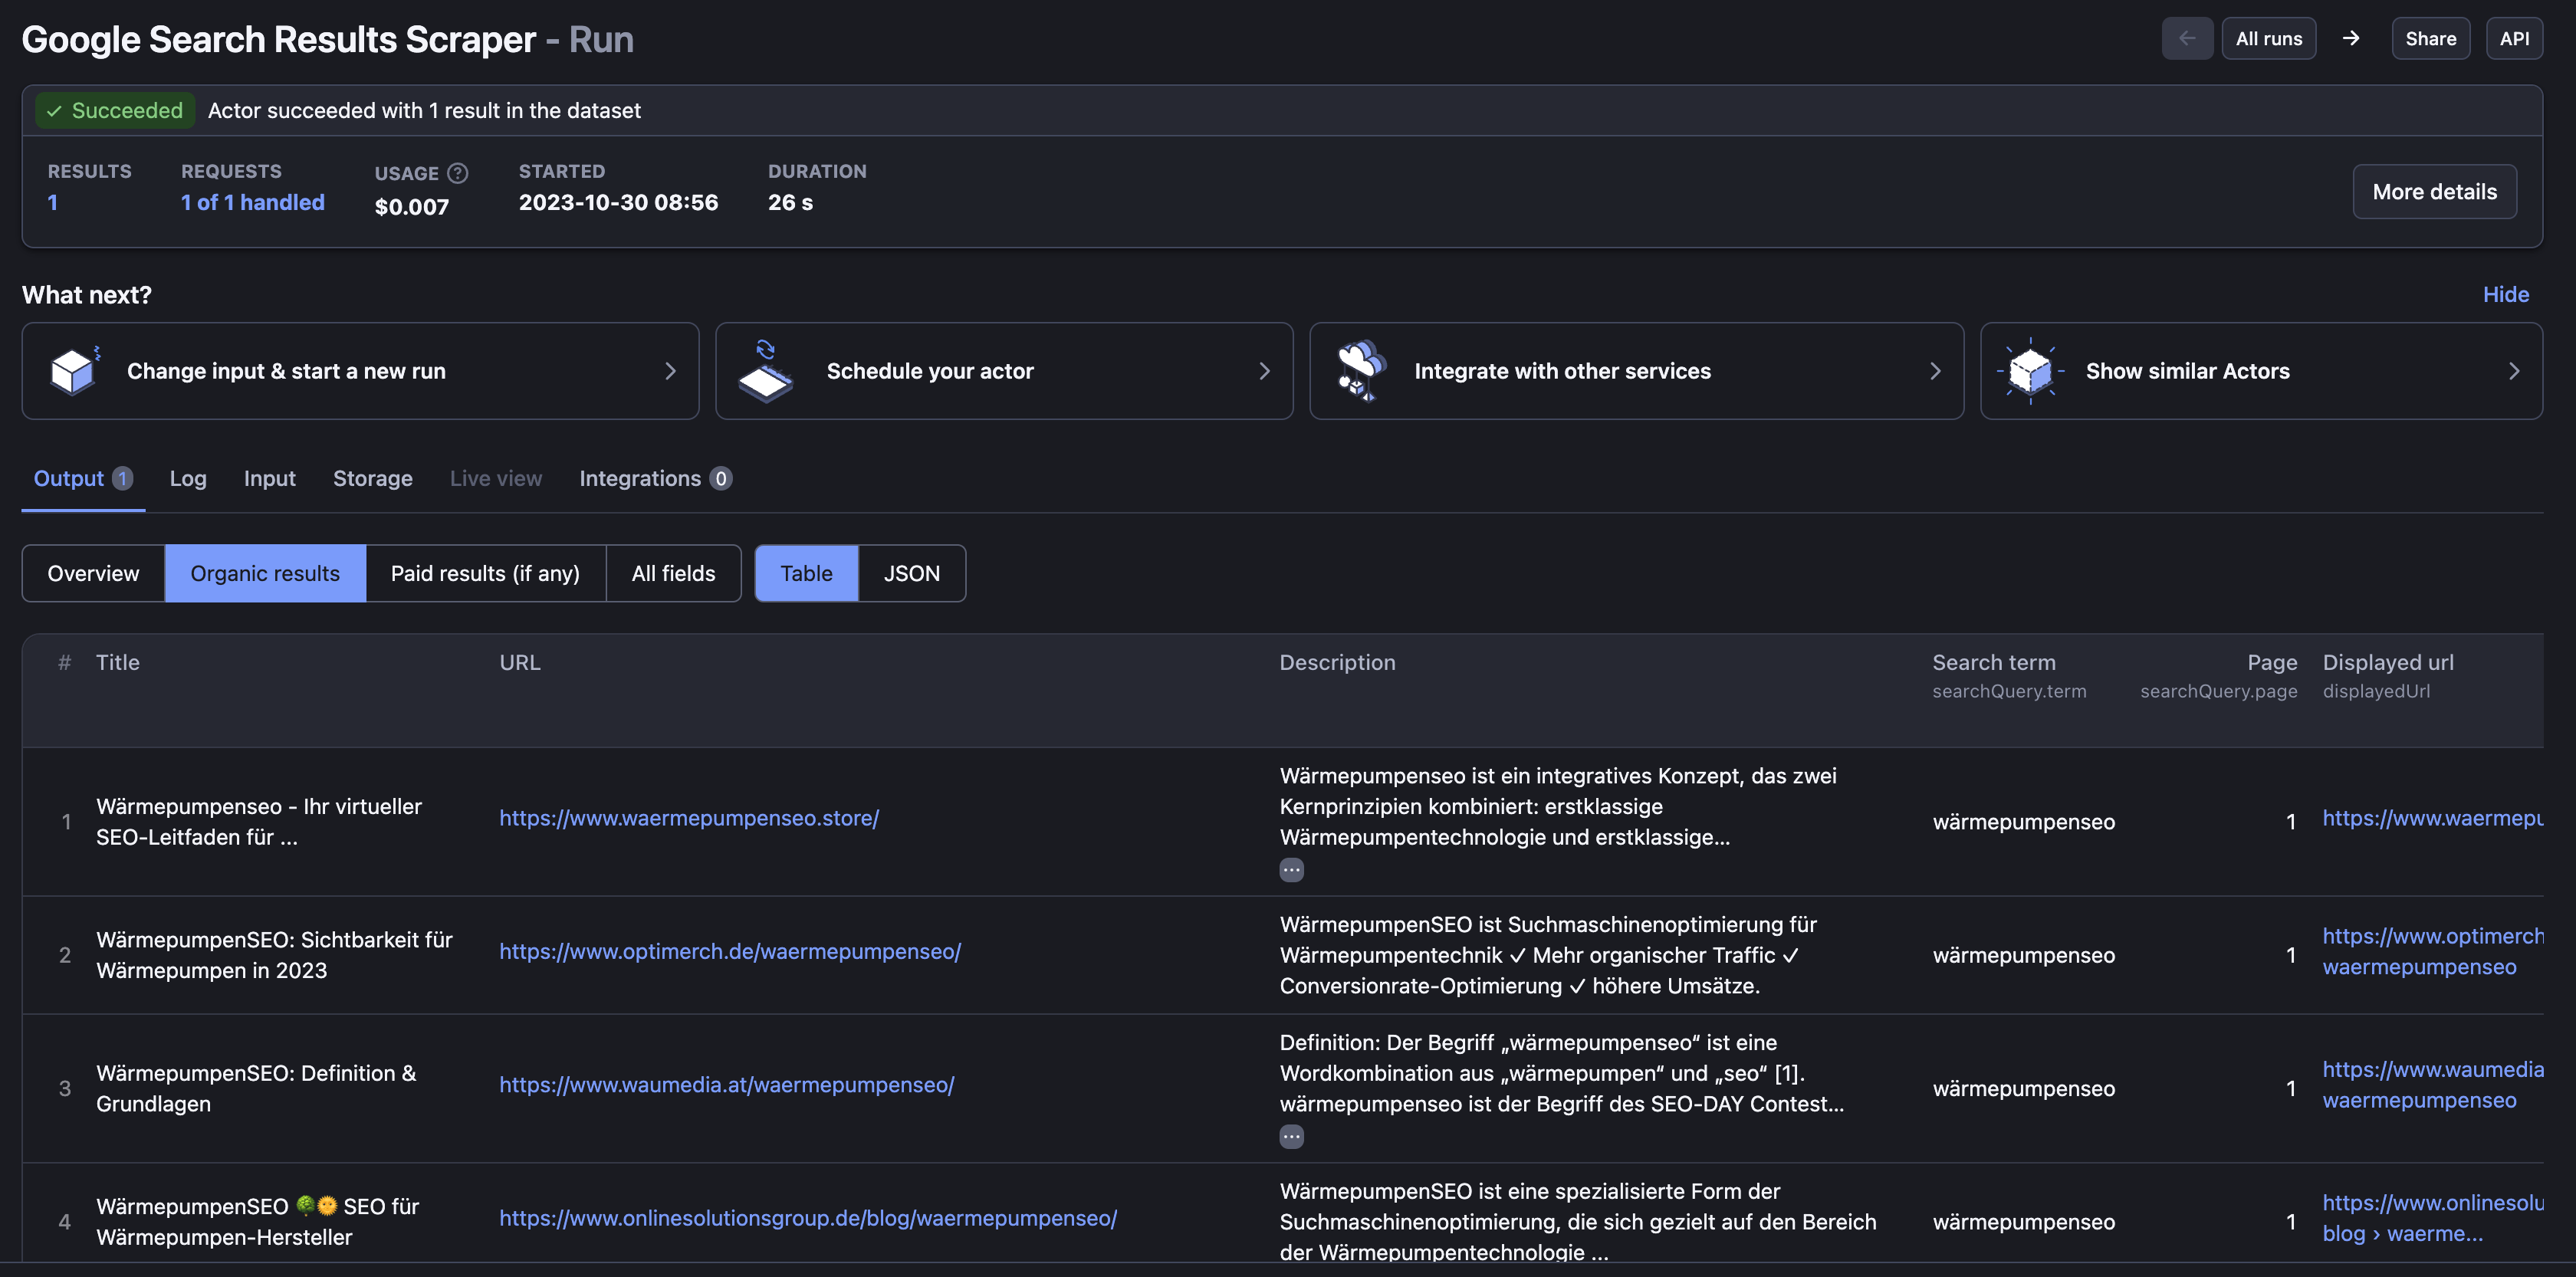
Task: Select All fields view
Action: coord(673,573)
